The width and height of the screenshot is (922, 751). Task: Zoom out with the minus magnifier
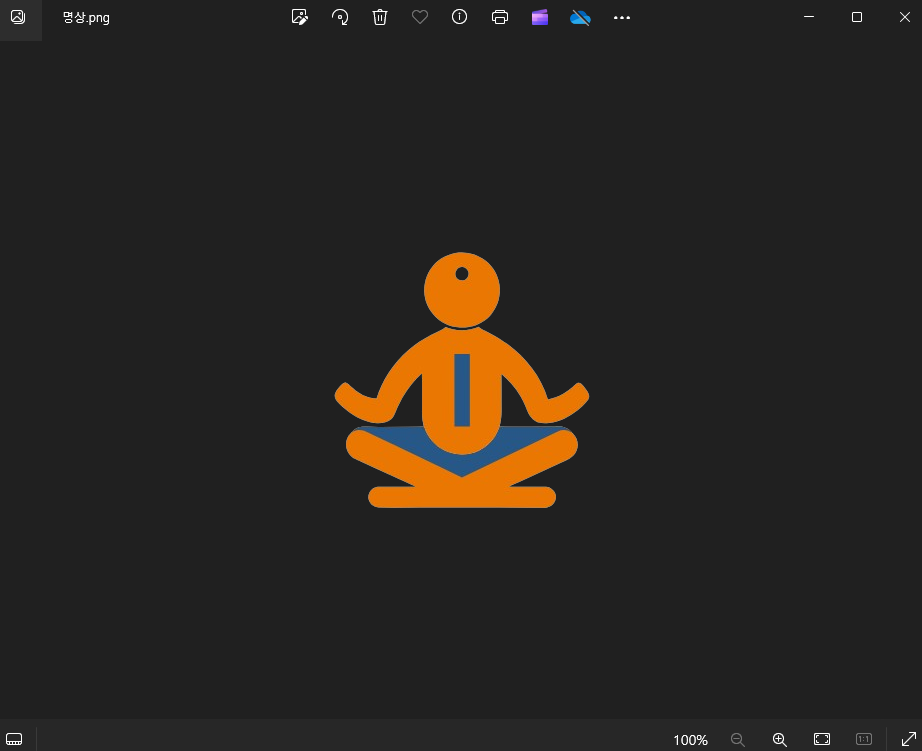click(x=738, y=739)
